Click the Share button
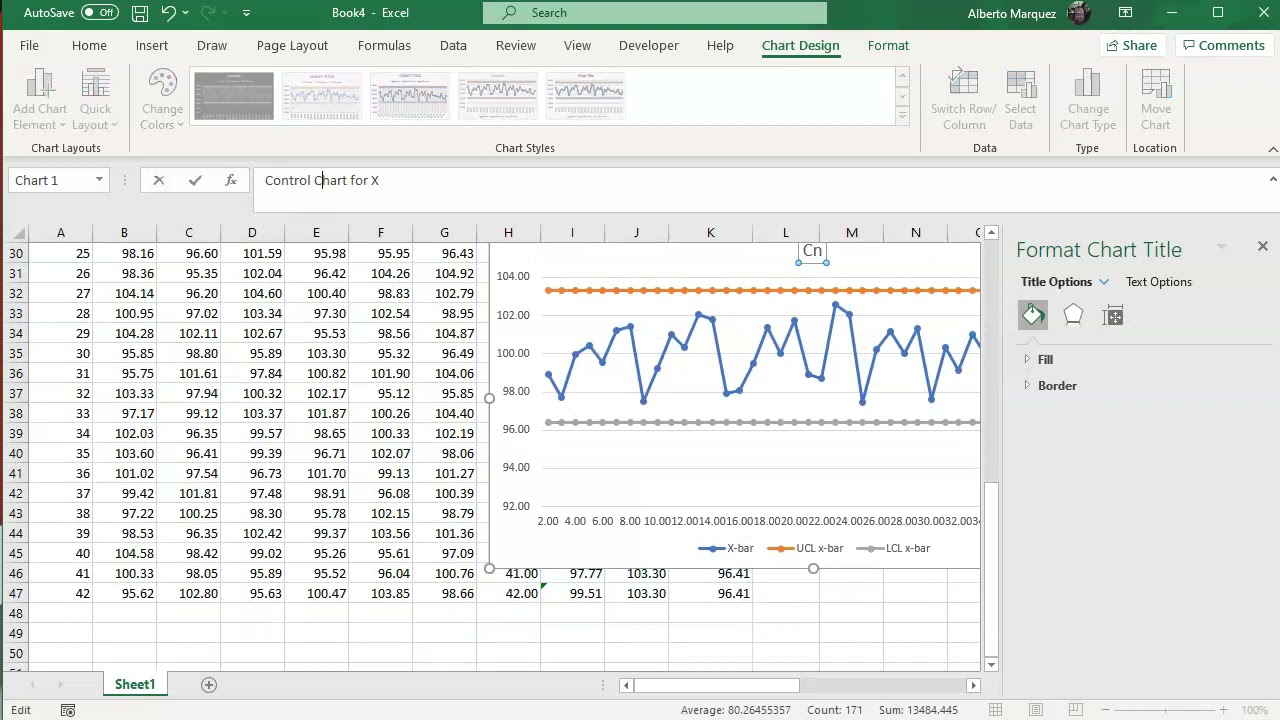 coord(1130,45)
